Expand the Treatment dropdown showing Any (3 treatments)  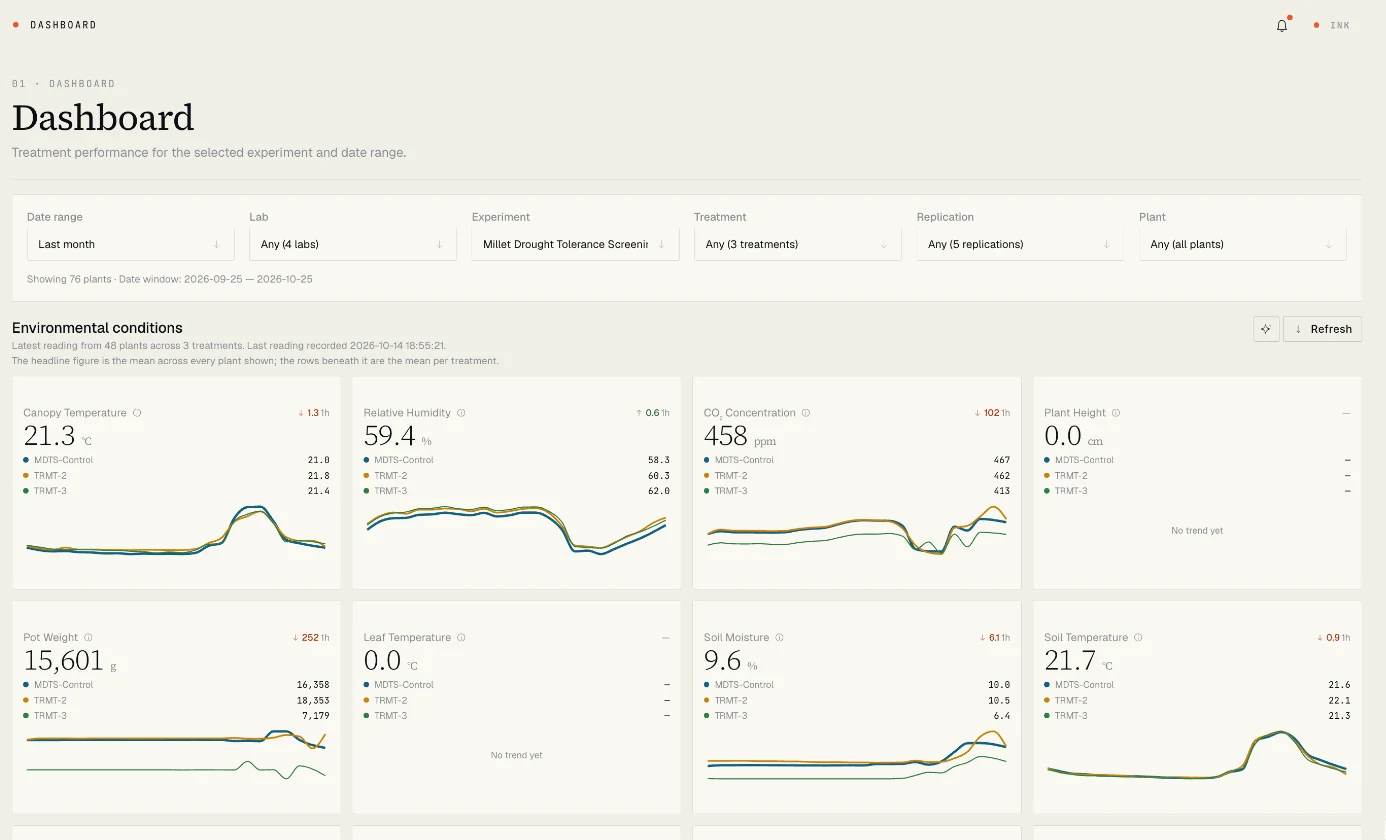tap(798, 244)
